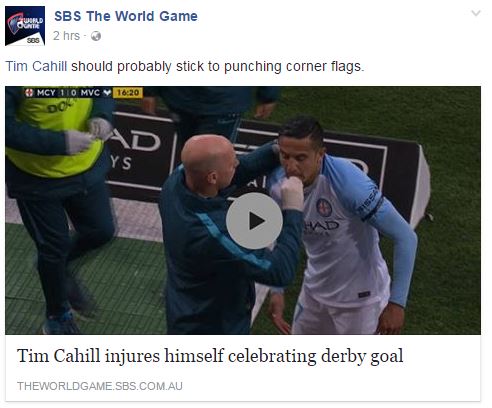Click the MCY team crest in the scoreboard

click(x=29, y=93)
